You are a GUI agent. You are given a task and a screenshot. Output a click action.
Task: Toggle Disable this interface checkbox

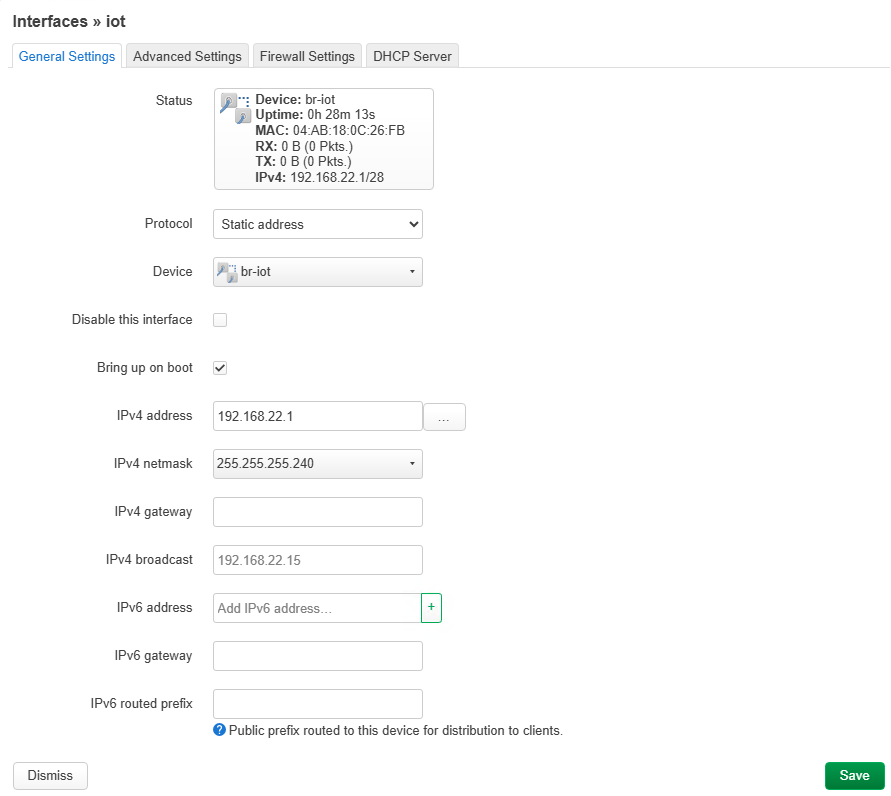tap(220, 320)
